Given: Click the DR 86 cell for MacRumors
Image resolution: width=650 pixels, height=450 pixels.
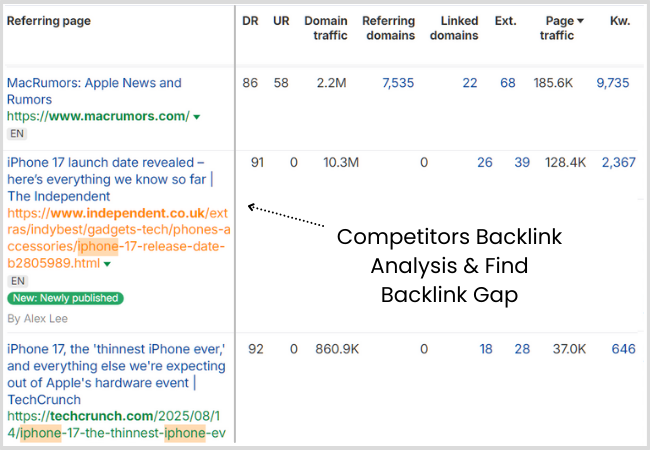Looking at the screenshot, I should pyautogui.click(x=250, y=83).
